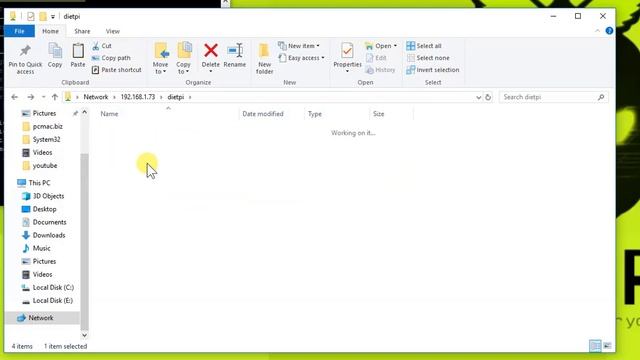Image resolution: width=640 pixels, height=360 pixels.
Task: Select Network in navigation pane
Action: (x=41, y=318)
